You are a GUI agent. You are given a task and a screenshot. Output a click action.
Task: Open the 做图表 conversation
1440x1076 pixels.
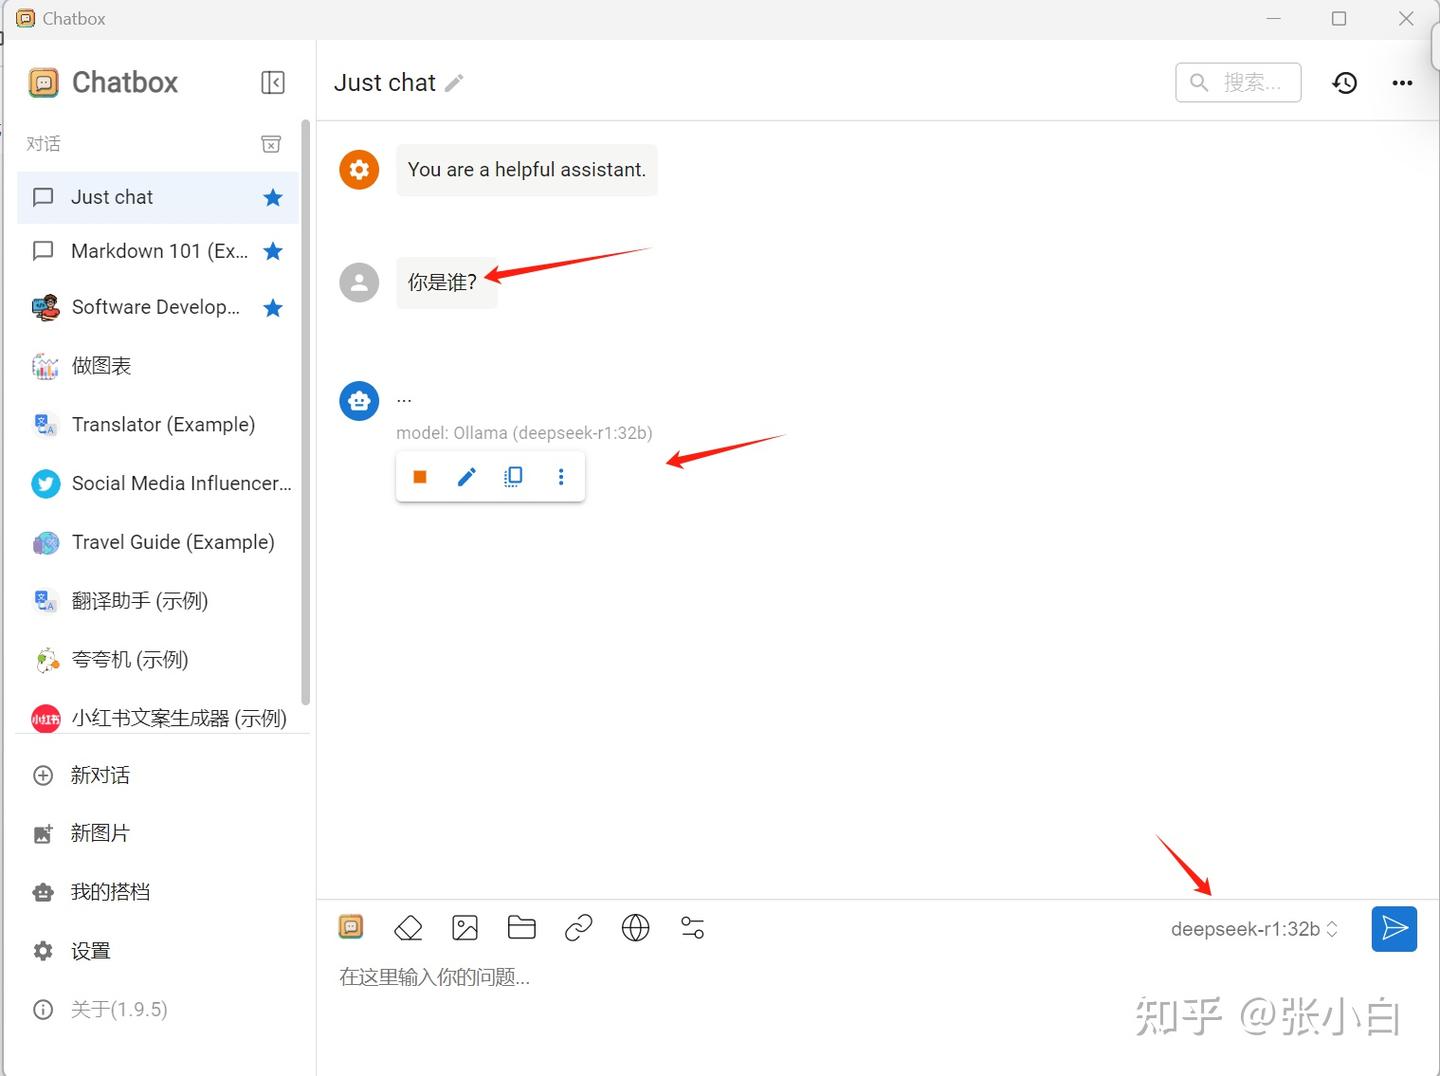[158, 366]
